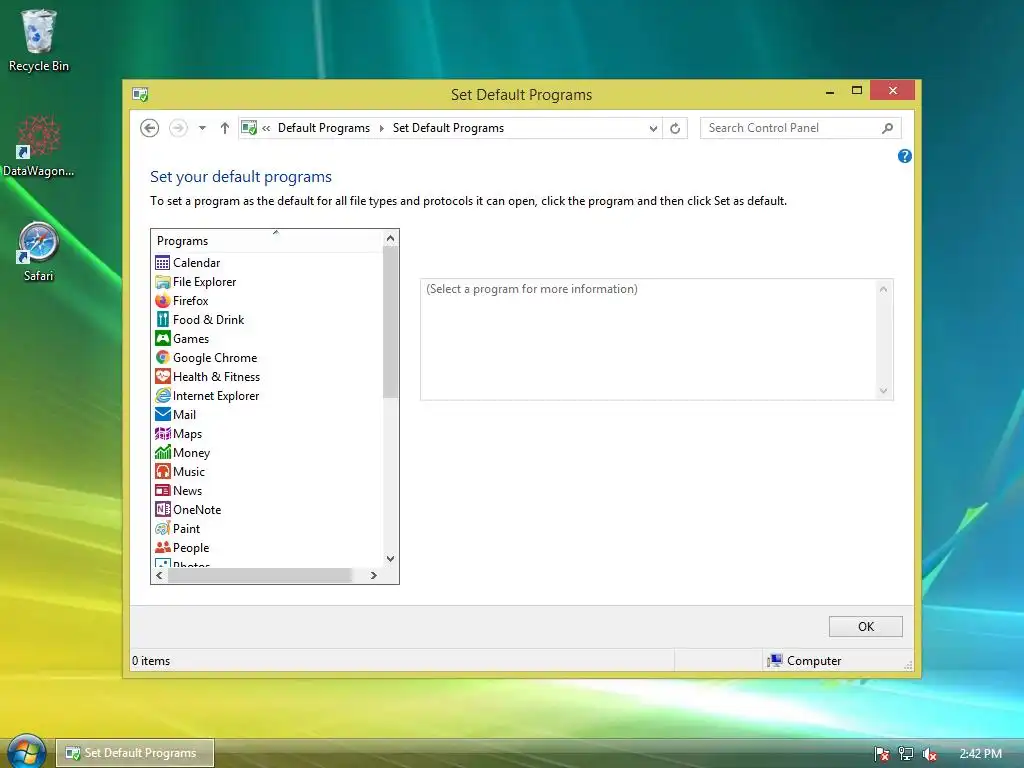
Task: Click Default Programs breadcrumb
Action: pos(324,128)
